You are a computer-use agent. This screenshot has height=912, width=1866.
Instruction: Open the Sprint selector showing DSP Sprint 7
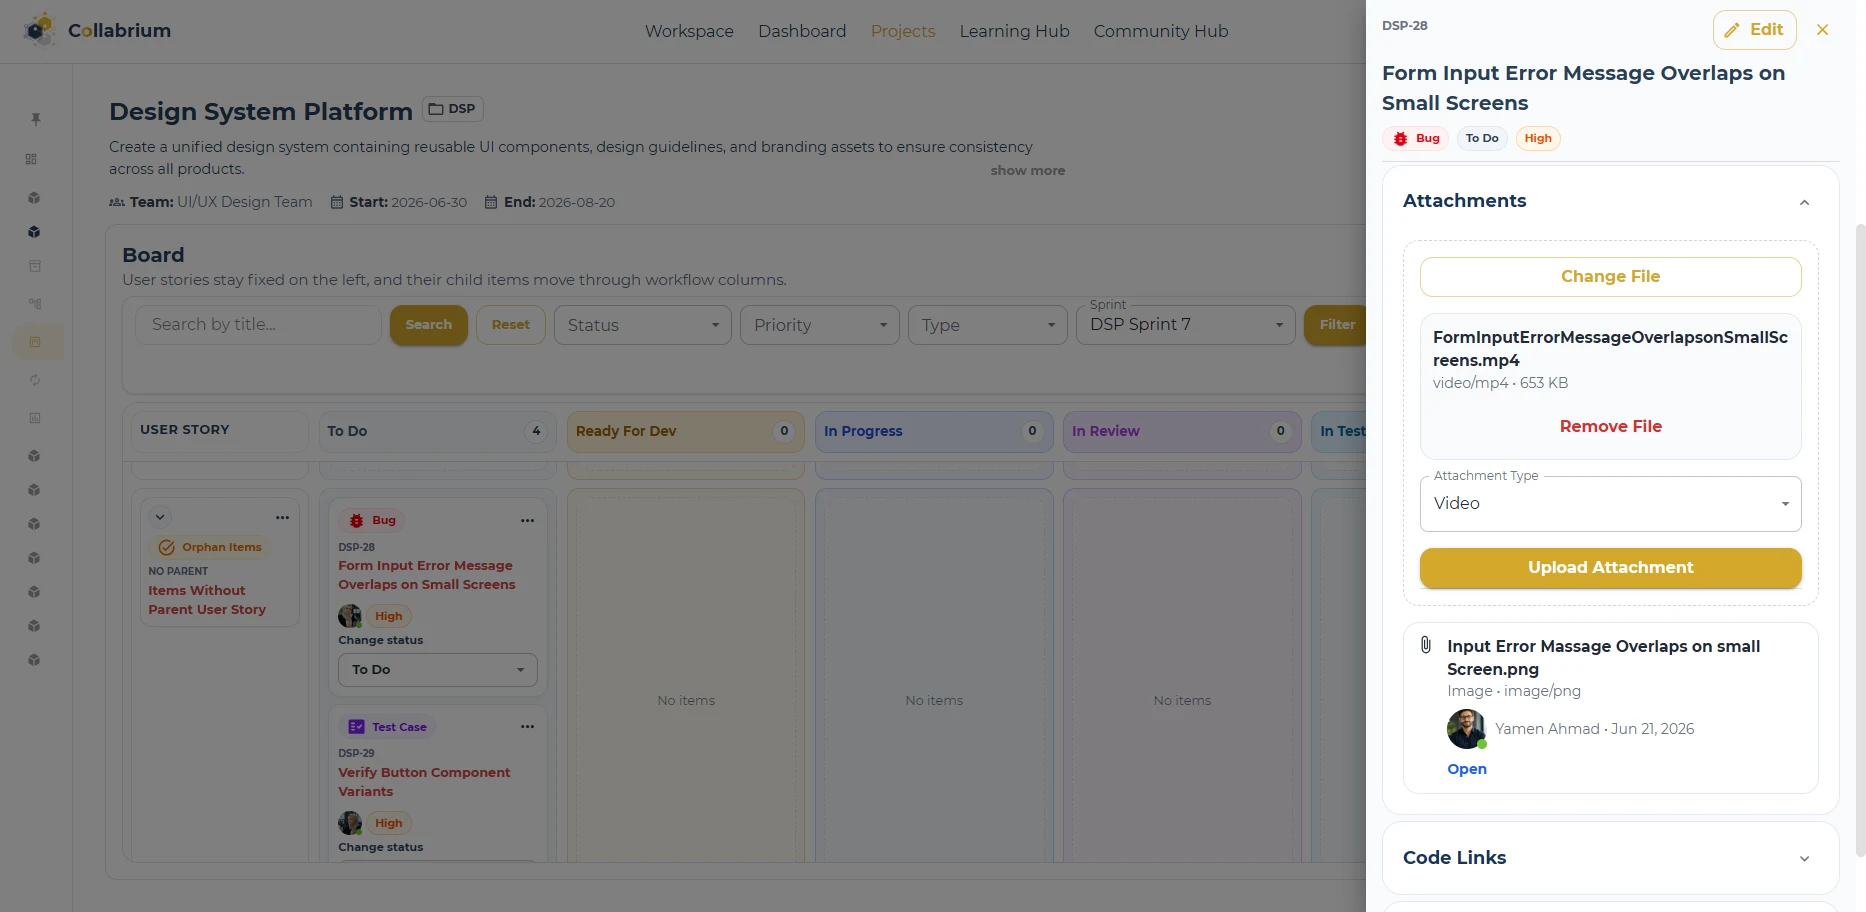click(x=1186, y=325)
